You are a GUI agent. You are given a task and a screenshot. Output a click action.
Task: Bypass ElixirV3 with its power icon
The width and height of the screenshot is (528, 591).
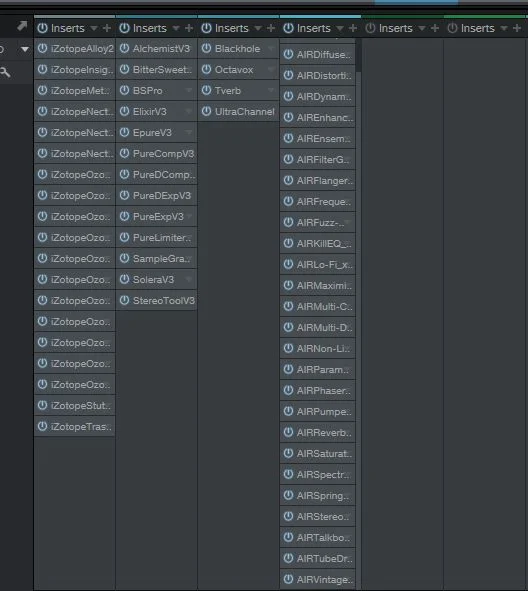tap(124, 112)
